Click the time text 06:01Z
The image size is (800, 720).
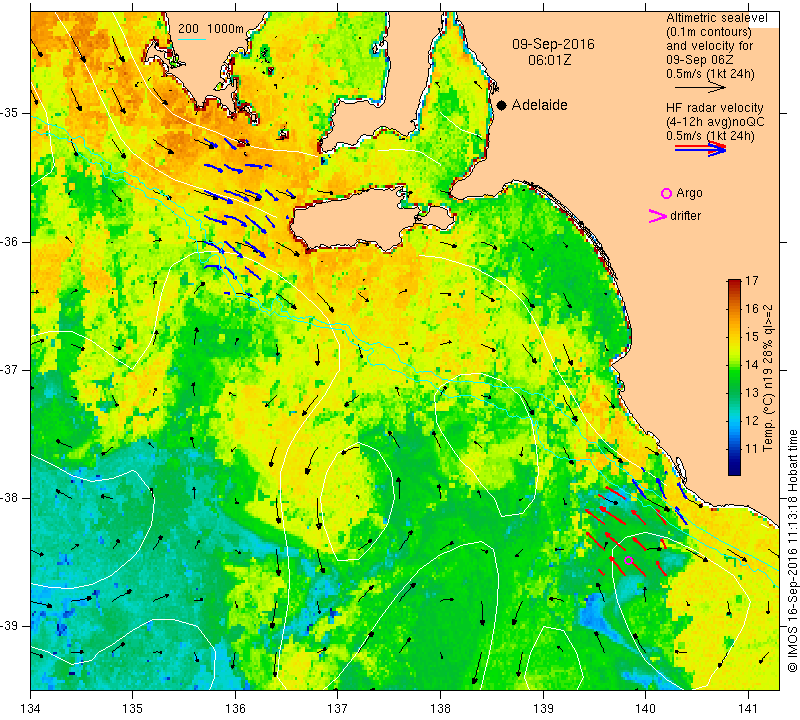549,60
